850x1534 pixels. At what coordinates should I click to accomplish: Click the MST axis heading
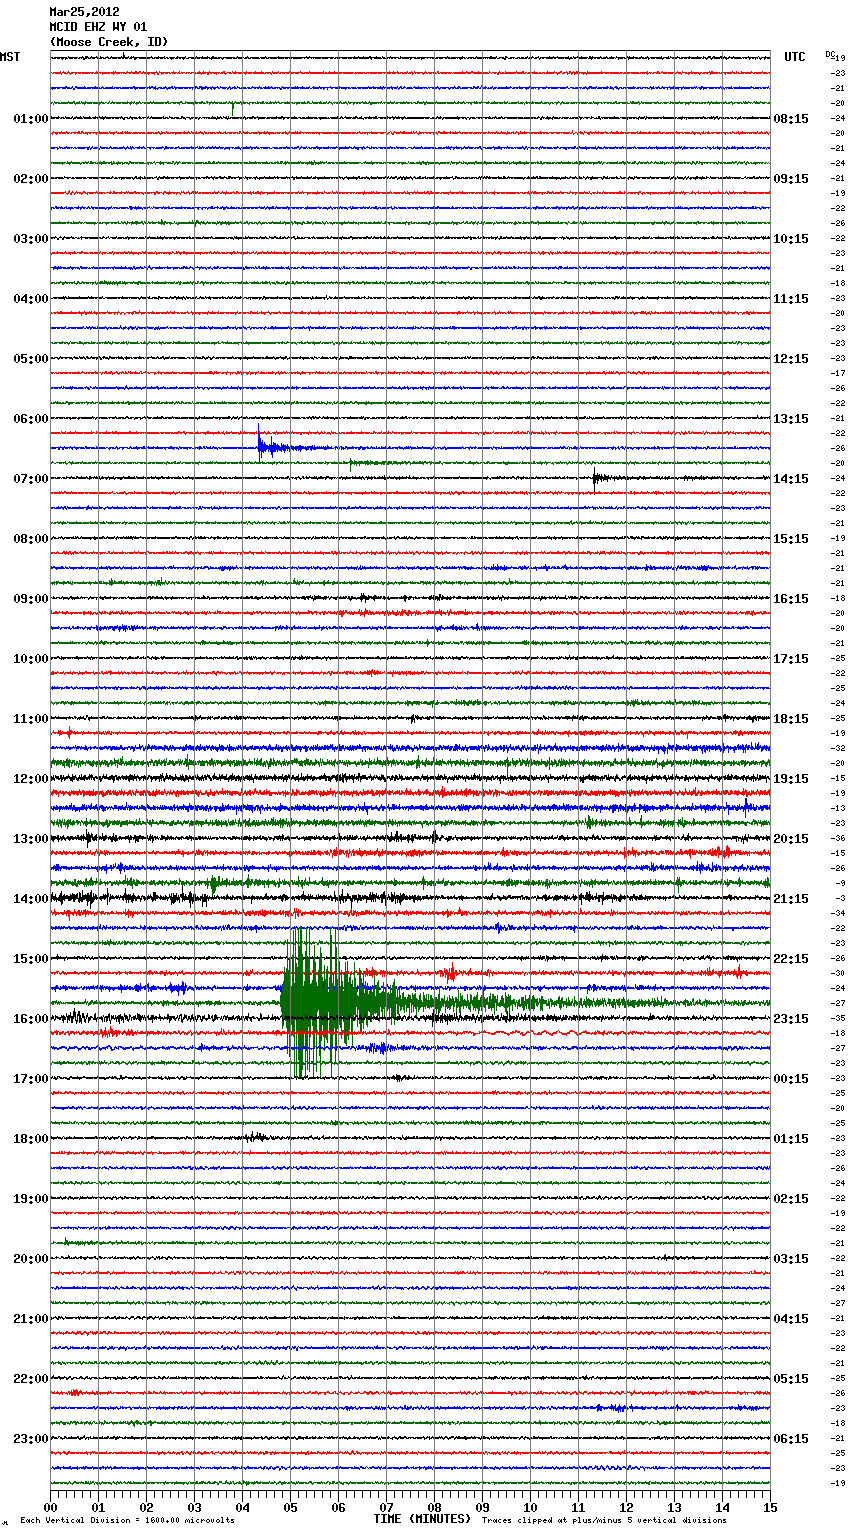[x=10, y=57]
